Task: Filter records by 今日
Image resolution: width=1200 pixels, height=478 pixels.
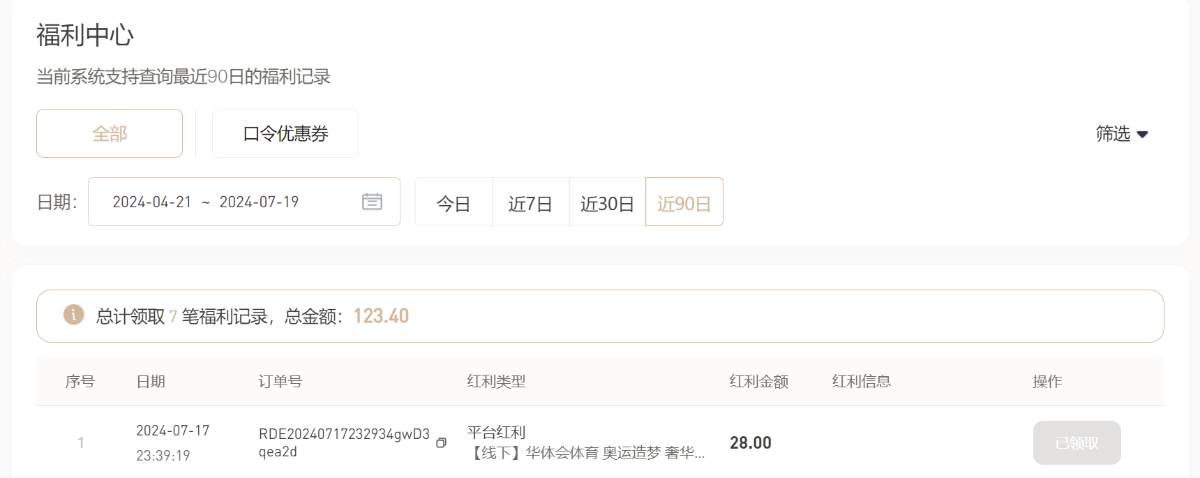Action: point(453,203)
